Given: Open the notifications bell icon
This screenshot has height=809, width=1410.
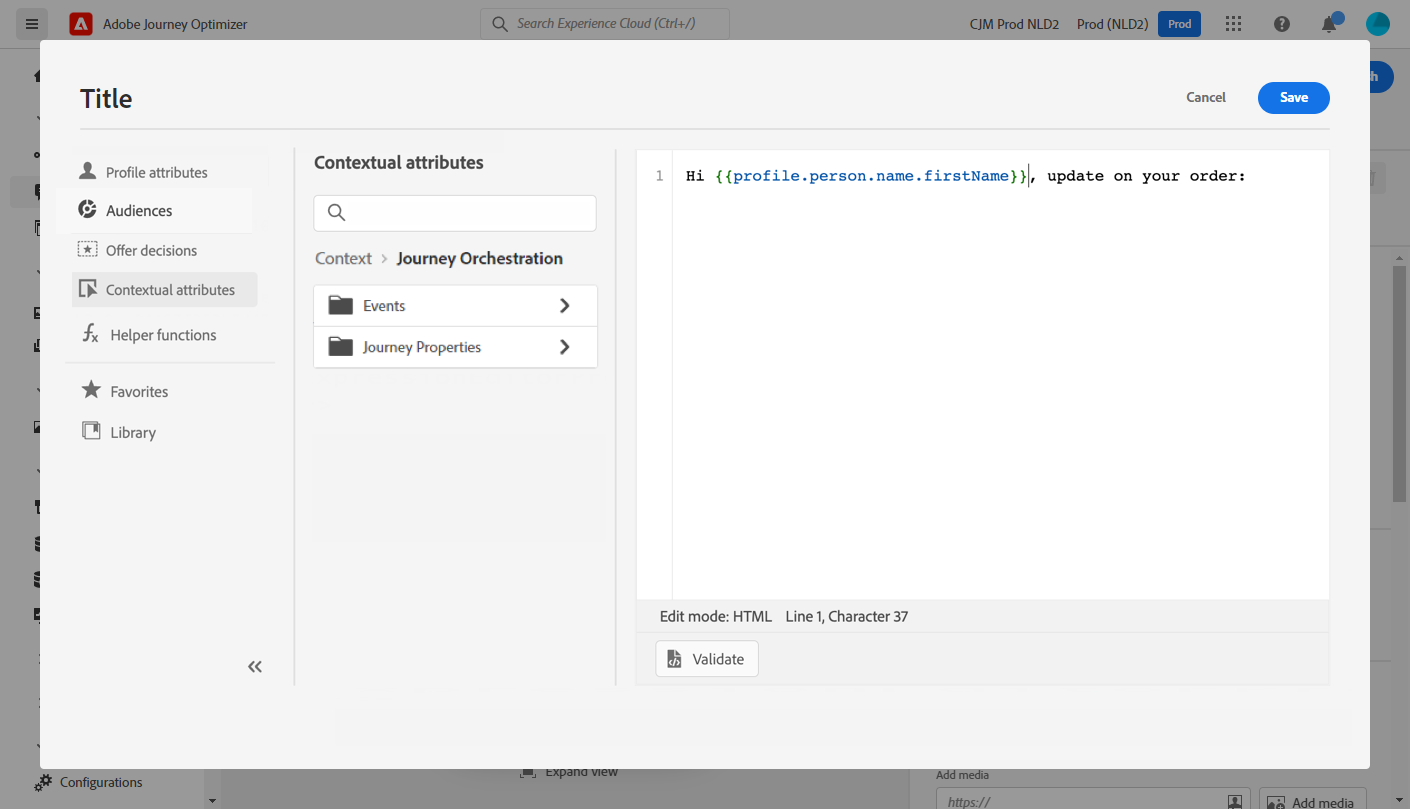Looking at the screenshot, I should [x=1329, y=25].
